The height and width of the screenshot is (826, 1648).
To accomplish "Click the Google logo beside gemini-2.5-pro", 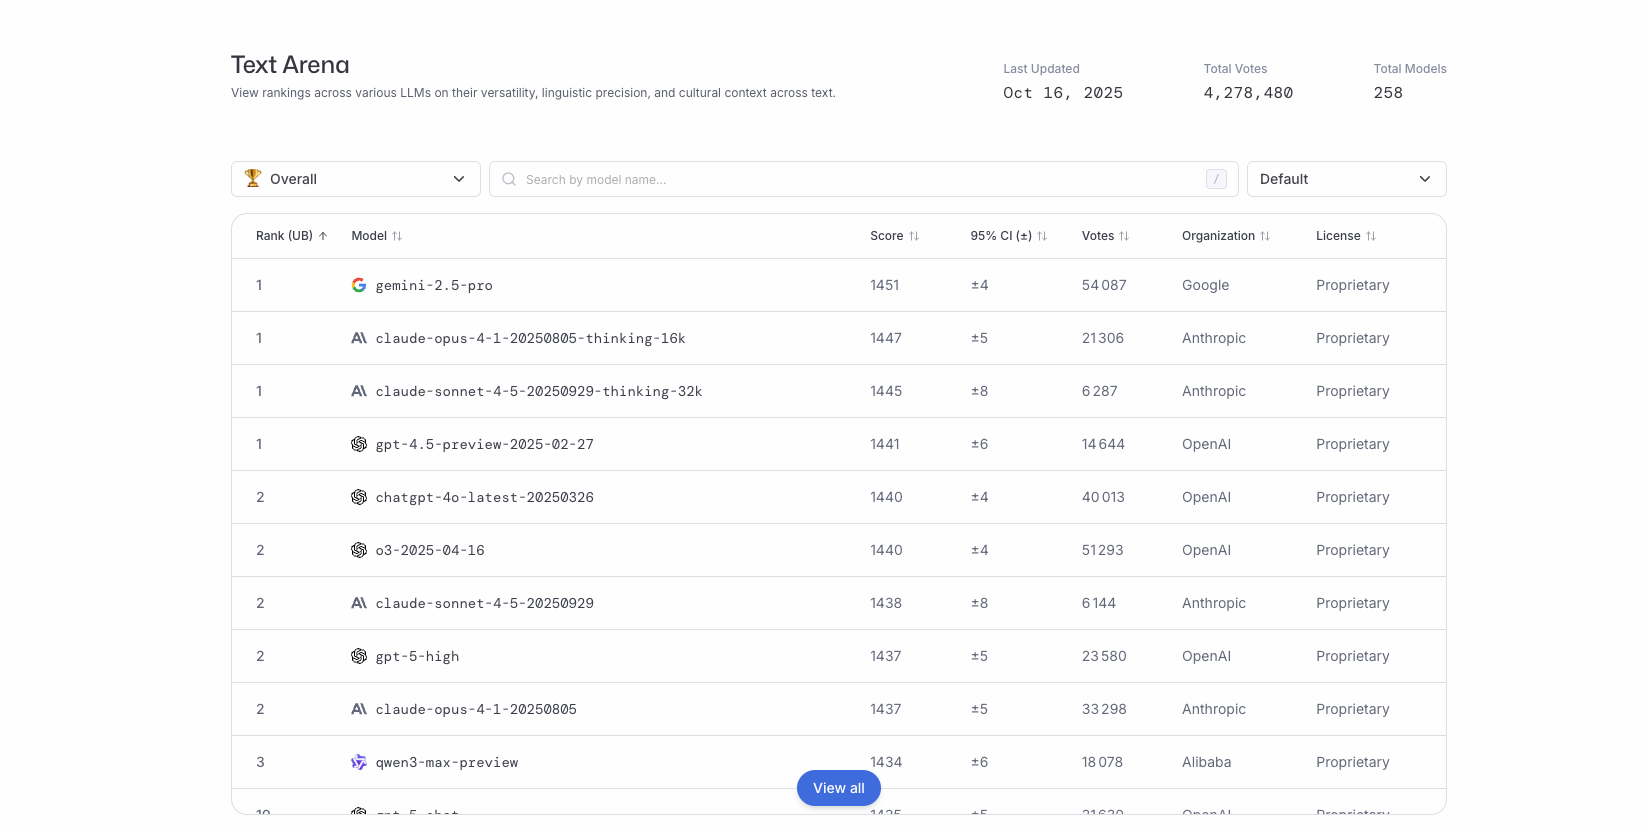I will pyautogui.click(x=358, y=285).
